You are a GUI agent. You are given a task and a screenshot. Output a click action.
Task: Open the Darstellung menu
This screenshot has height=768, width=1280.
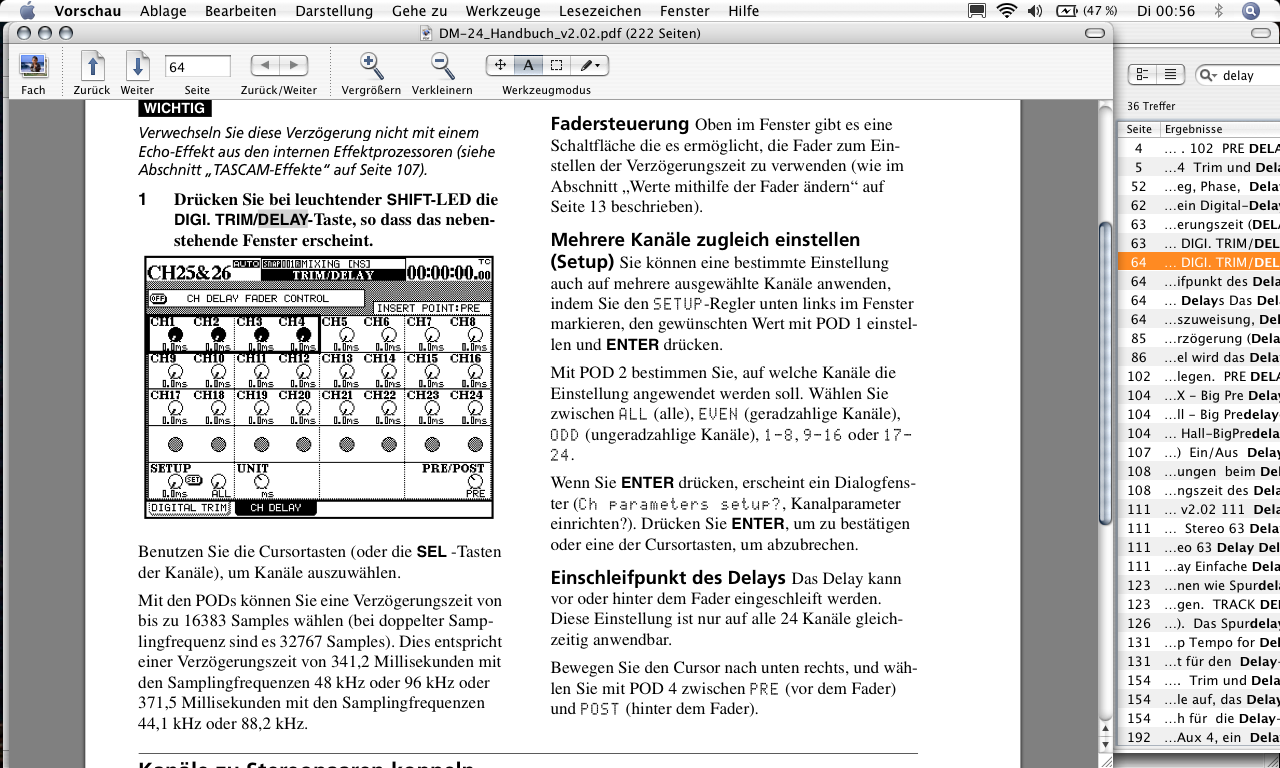coord(334,11)
